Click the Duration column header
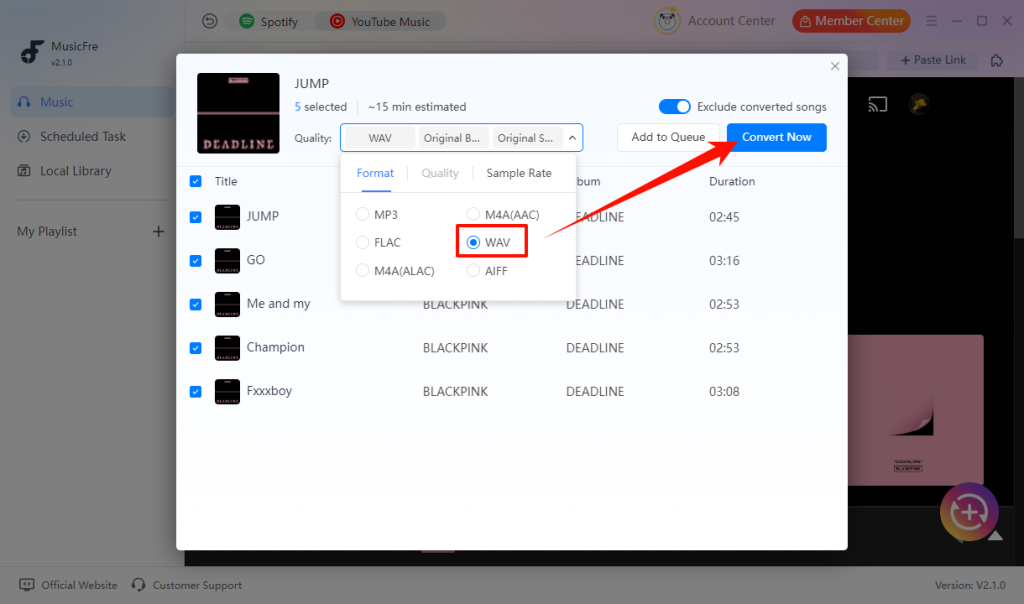Viewport: 1024px width, 604px height. (x=732, y=182)
